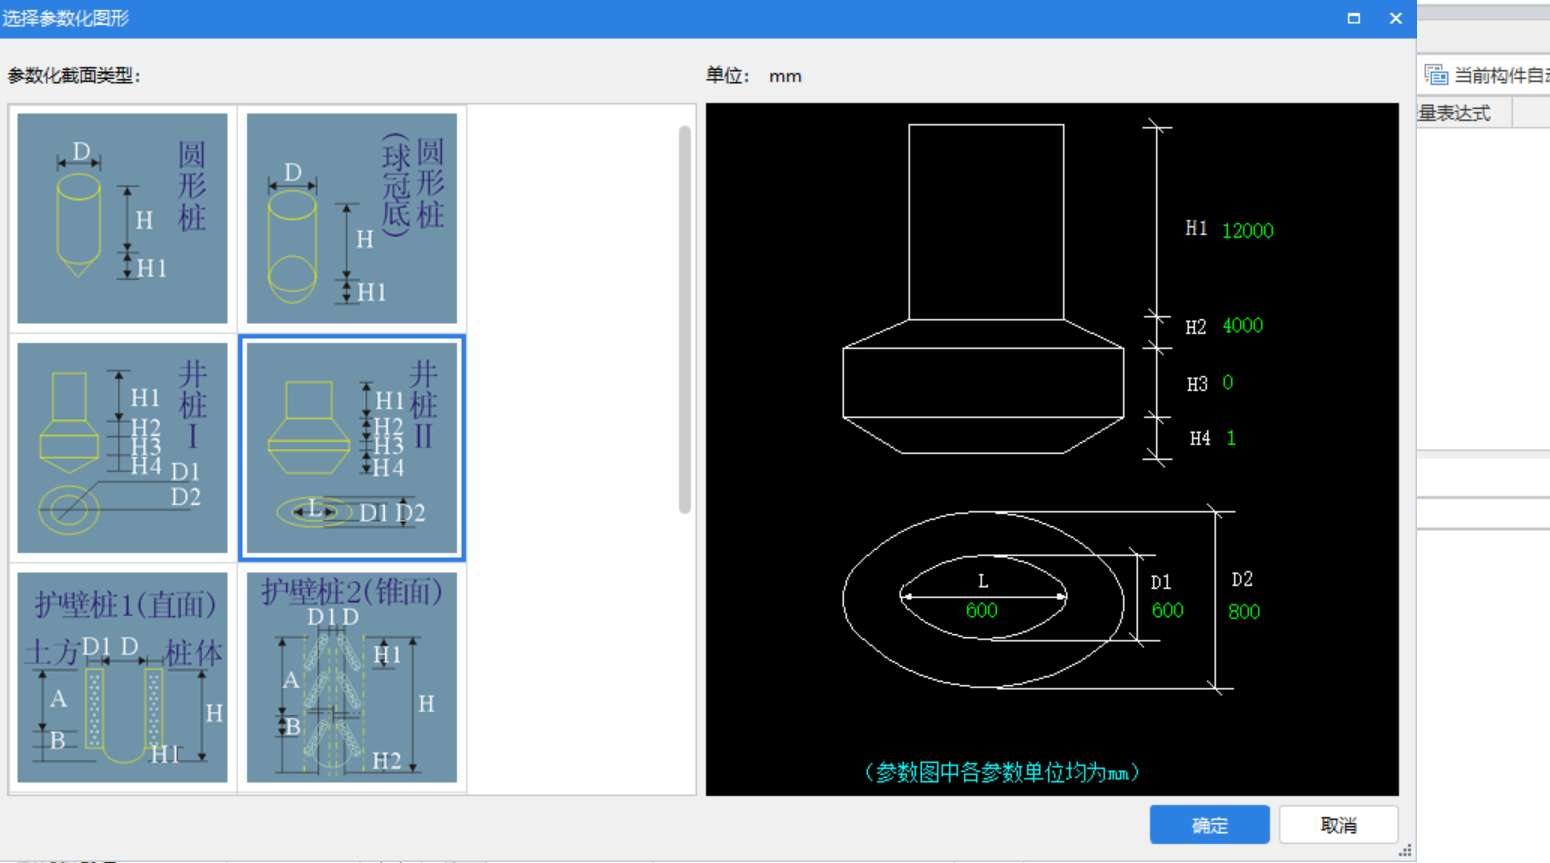Select the 圆形桩 section thumbnail
1550x863 pixels.
pos(122,218)
